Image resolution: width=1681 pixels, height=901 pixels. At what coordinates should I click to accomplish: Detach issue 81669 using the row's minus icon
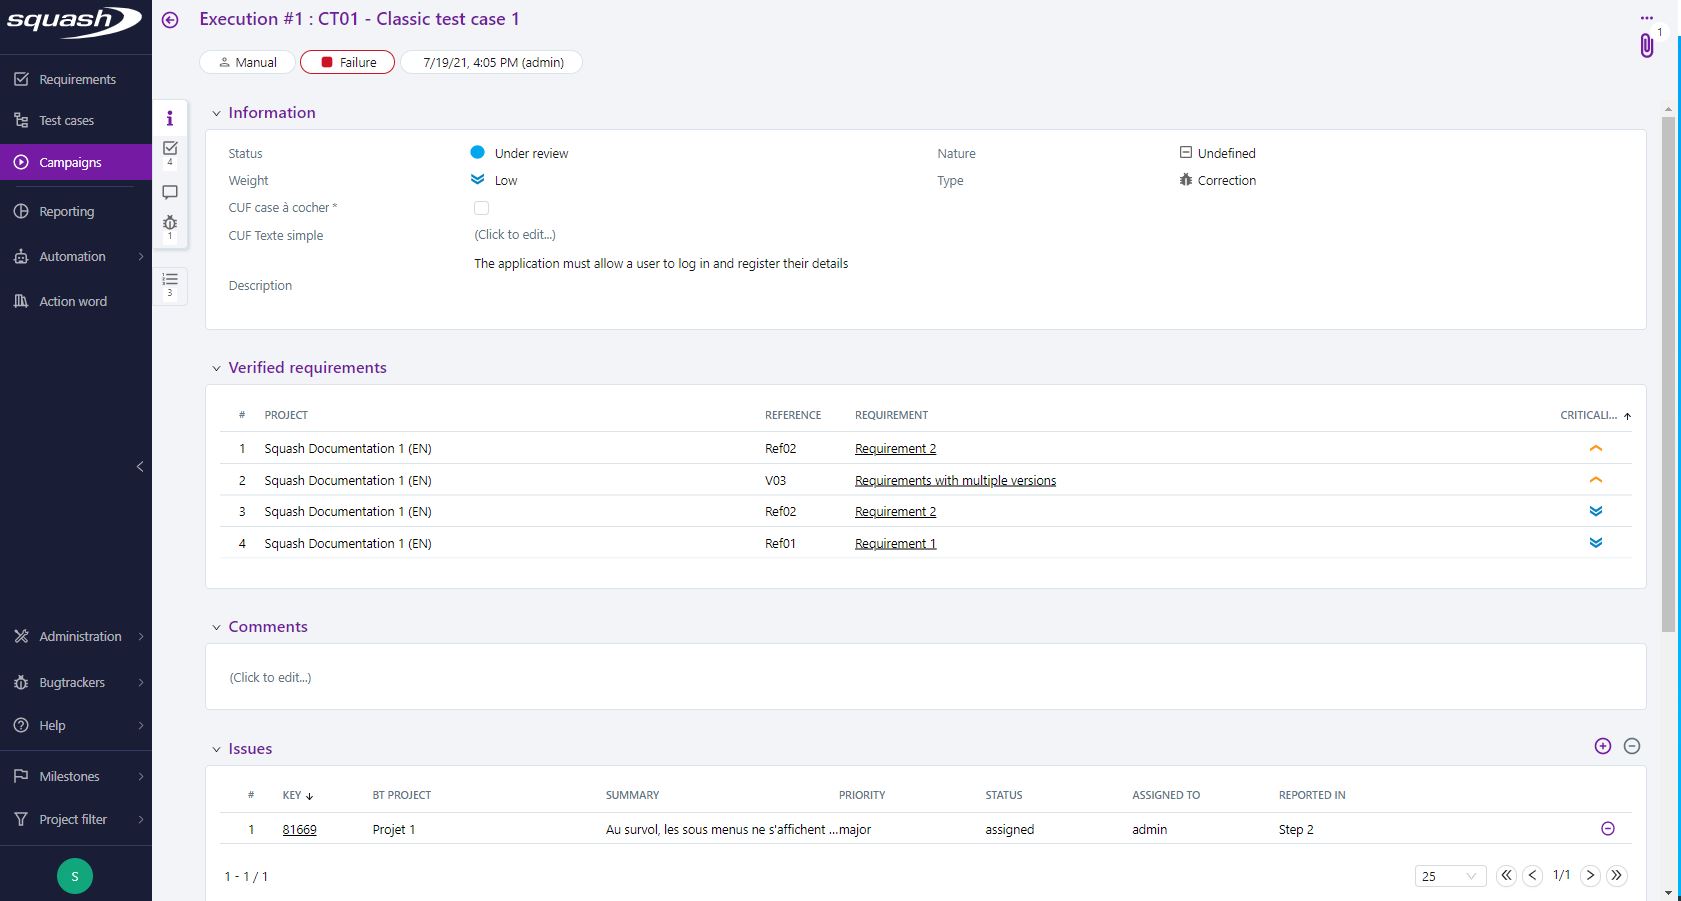coord(1608,828)
